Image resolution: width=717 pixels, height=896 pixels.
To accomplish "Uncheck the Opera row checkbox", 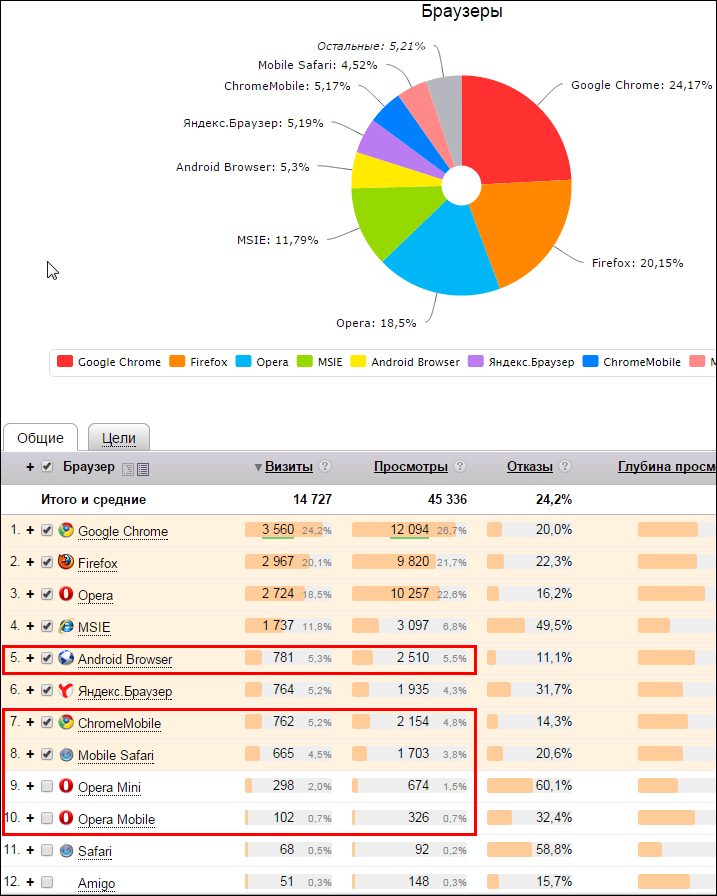I will [x=47, y=594].
